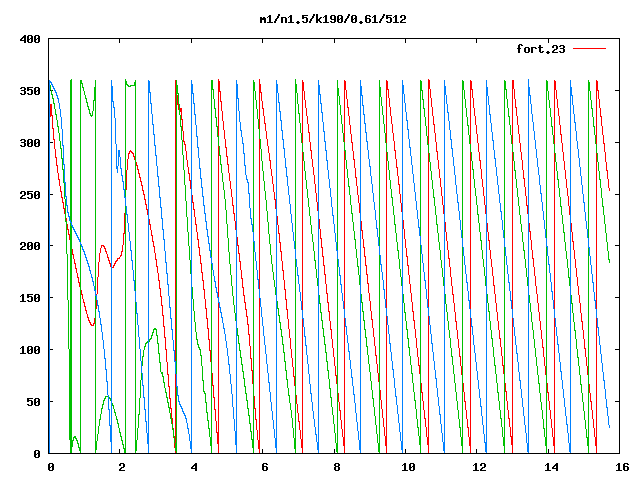Click x-axis label 2

(x=122, y=467)
